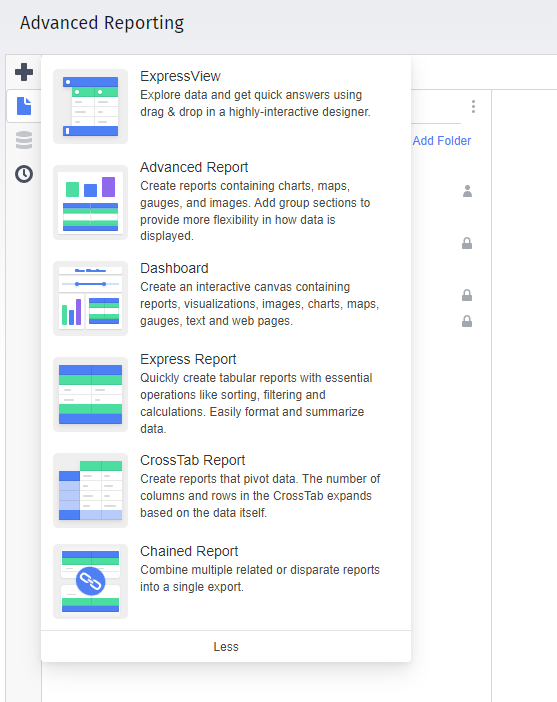Choose Advanced Report menu entry
The image size is (557, 702).
point(194,167)
